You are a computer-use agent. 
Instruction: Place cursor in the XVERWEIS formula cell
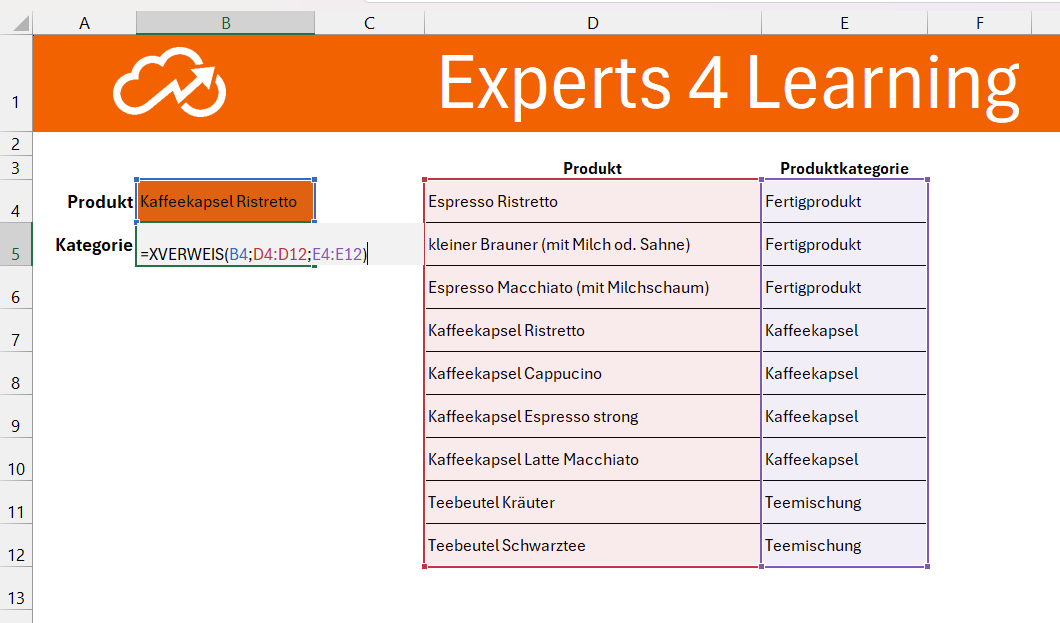(x=254, y=255)
